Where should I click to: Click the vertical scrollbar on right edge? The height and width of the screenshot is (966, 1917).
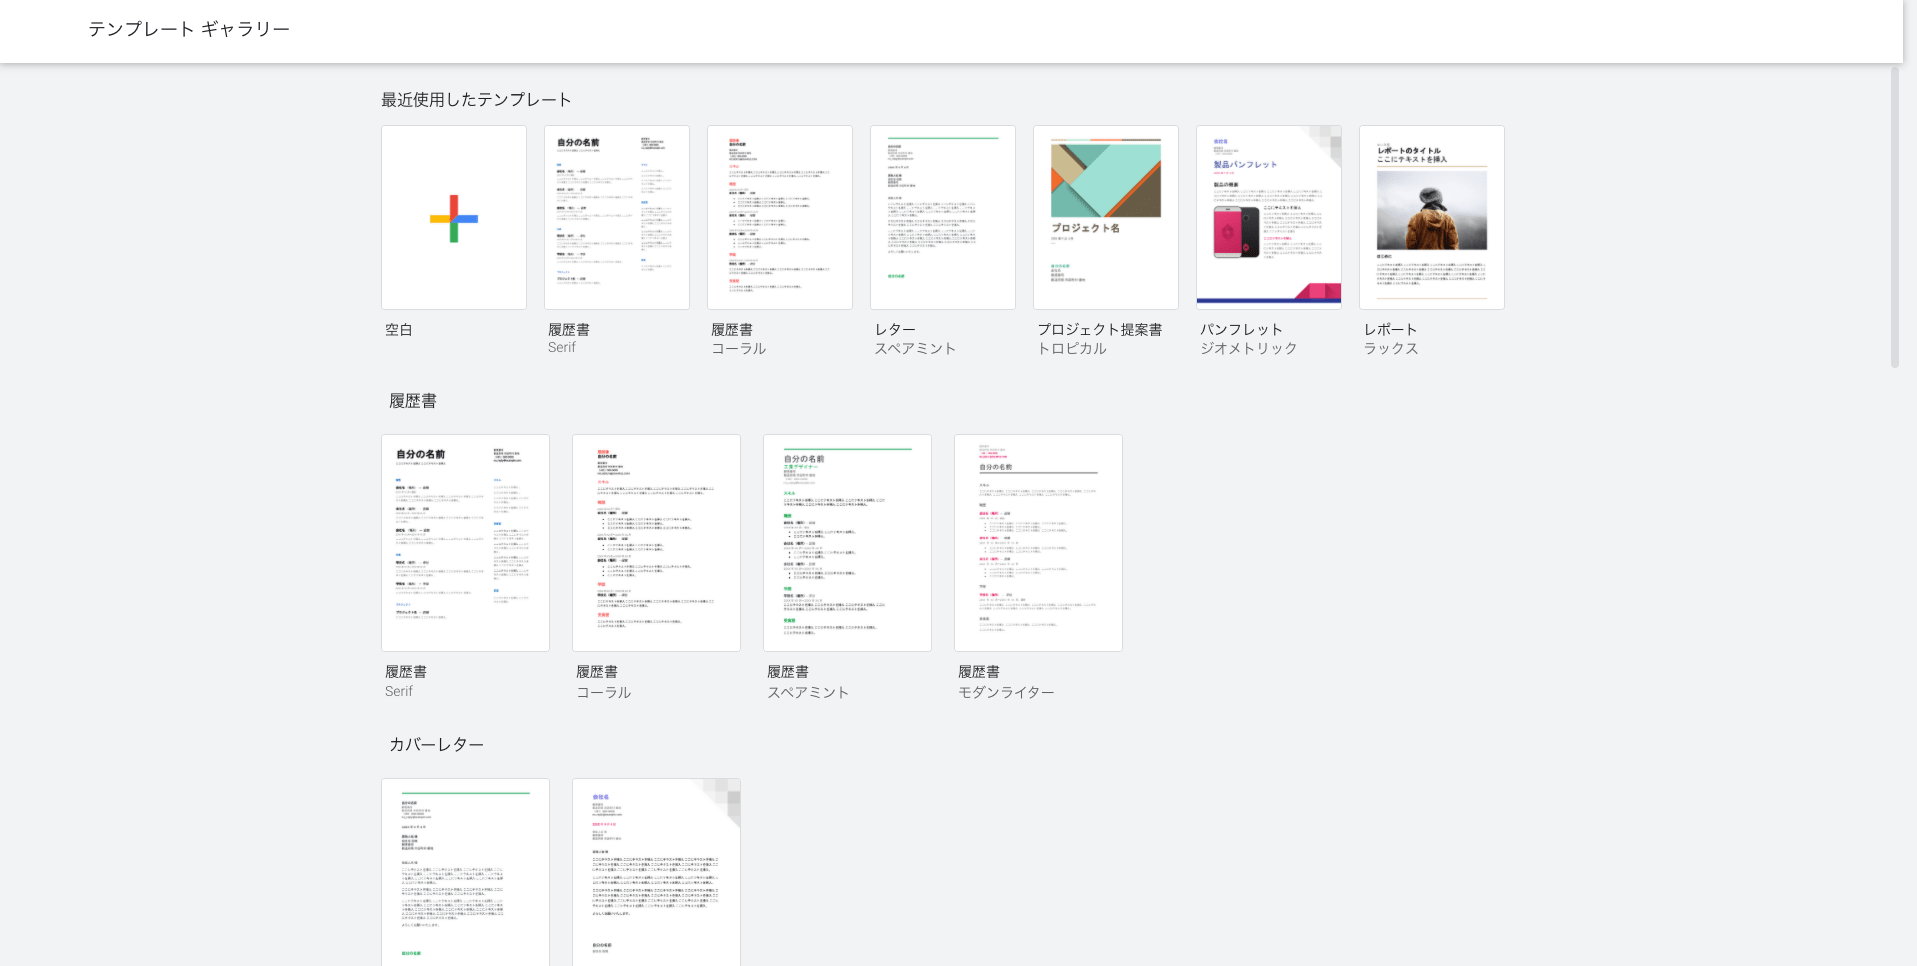point(1894,218)
